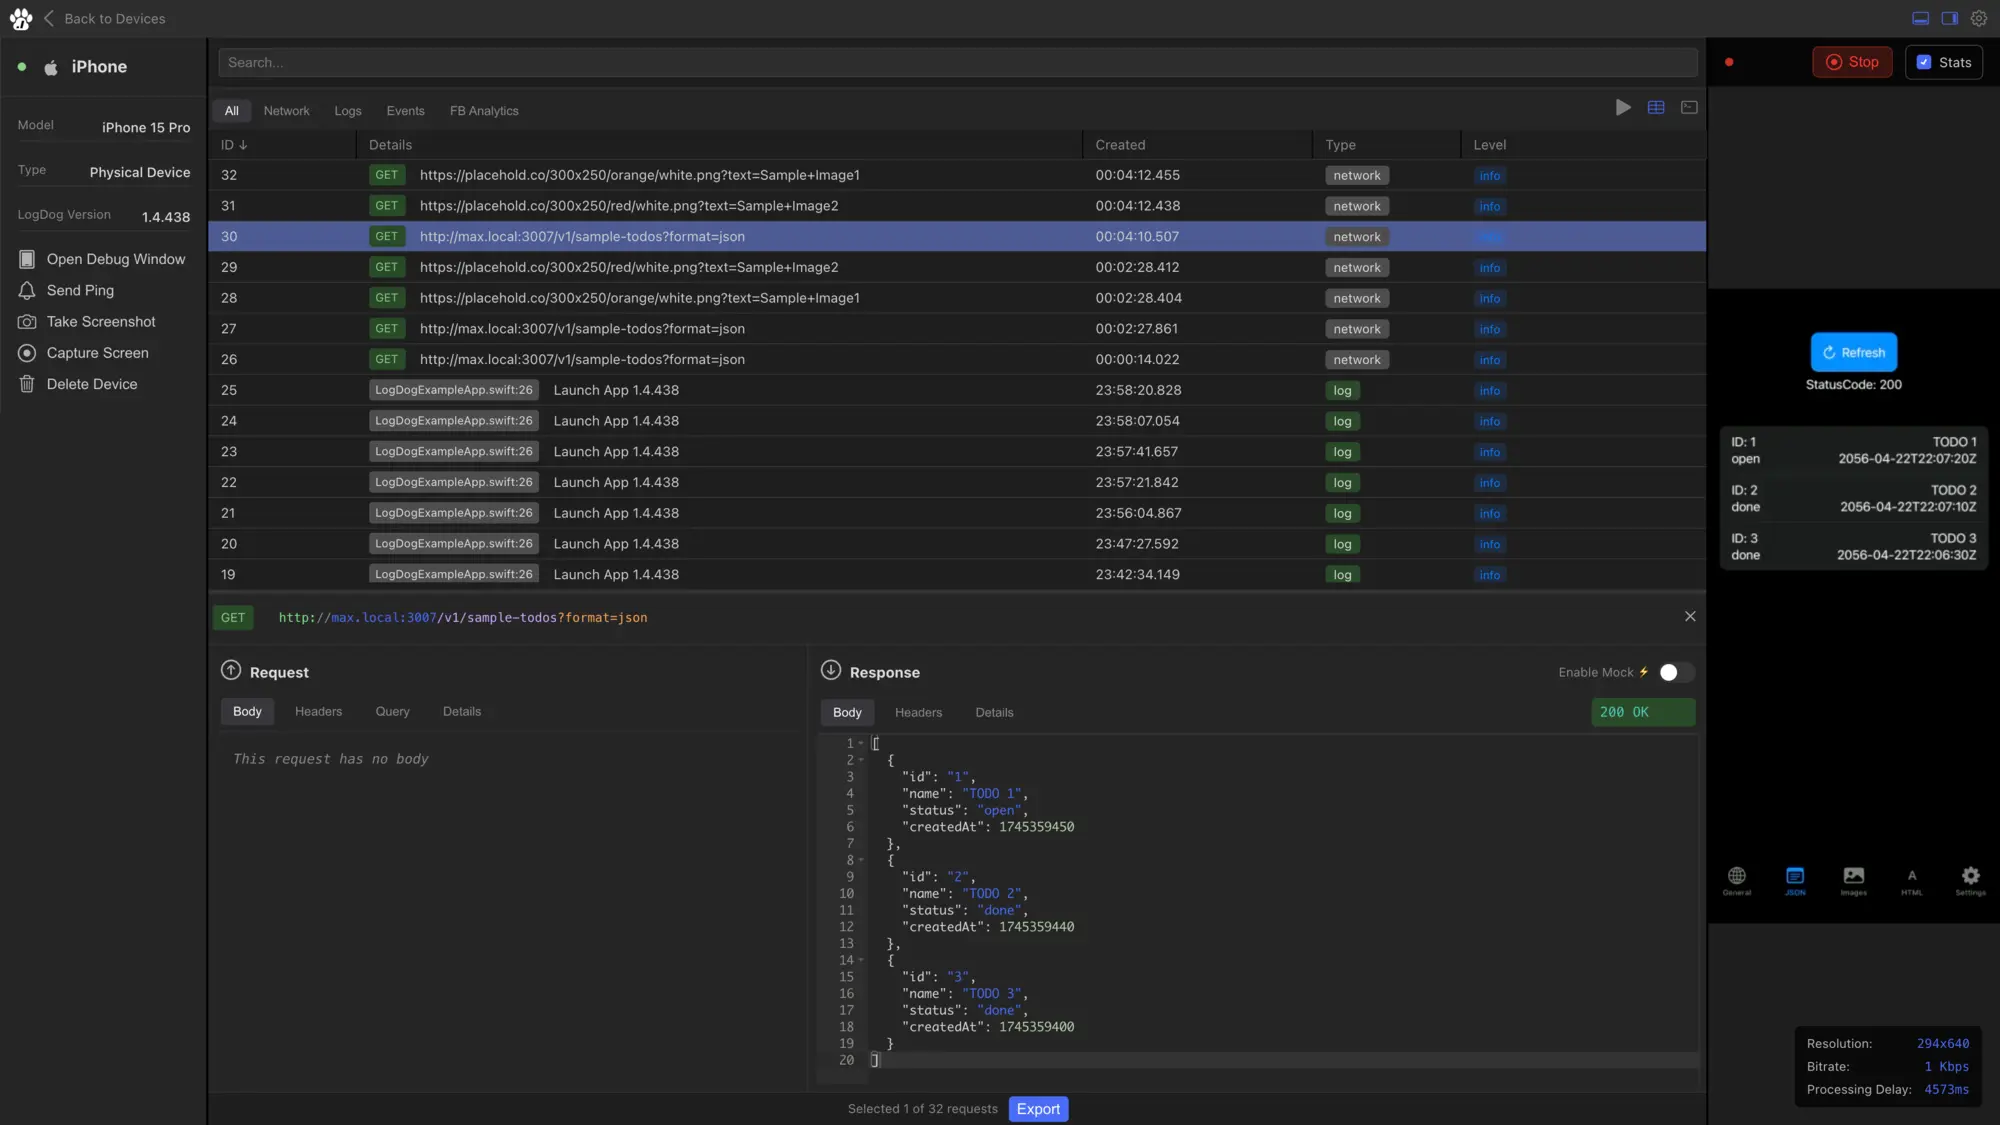Screen dimensions: 2000x1125
Task: Click the 200 OK status badge
Action: (1643, 712)
